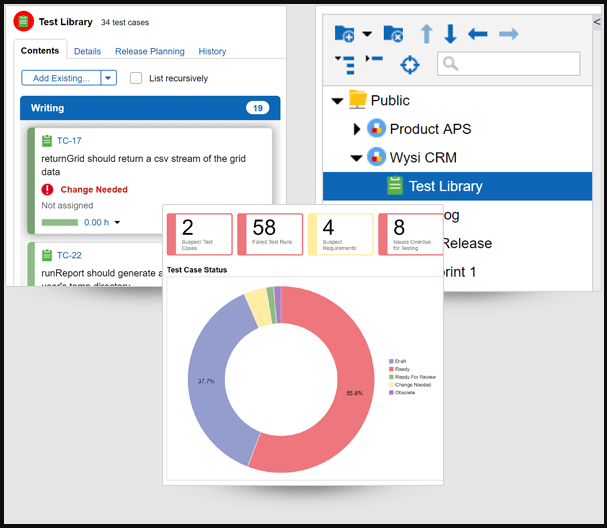
Task: Click the locate current item crosshair icon
Action: tap(410, 65)
